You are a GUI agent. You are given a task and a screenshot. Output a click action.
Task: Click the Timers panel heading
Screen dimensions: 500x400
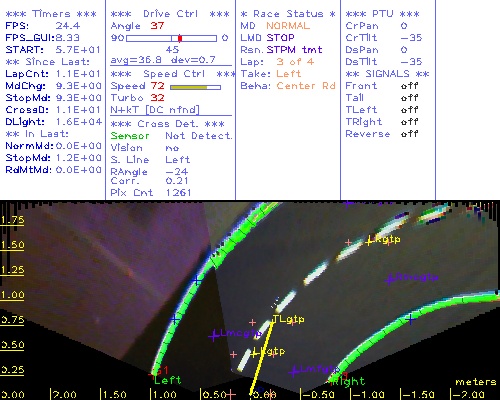[51, 14]
